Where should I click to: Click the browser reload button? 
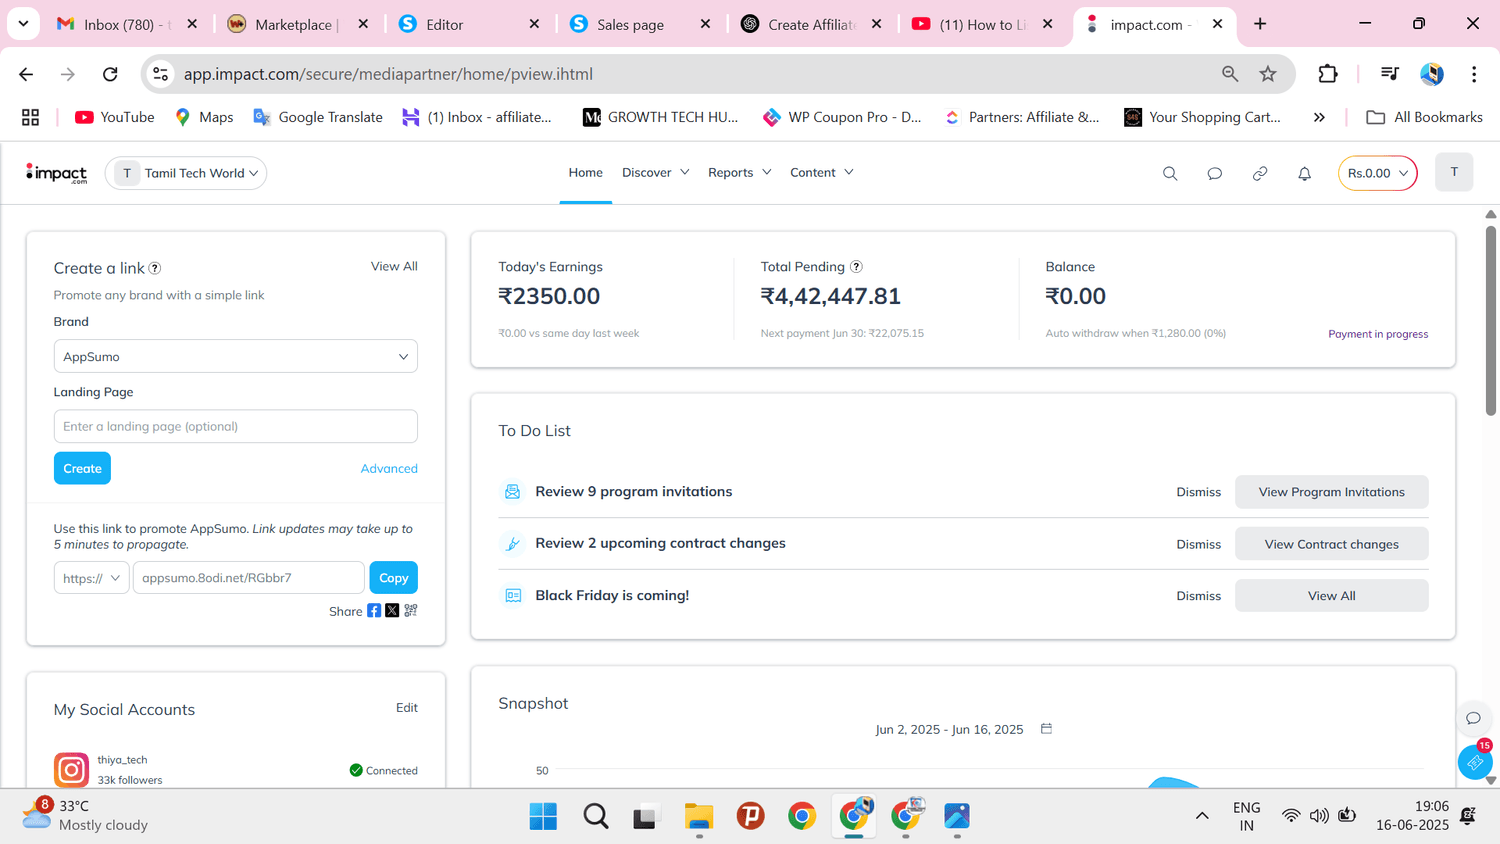point(110,74)
